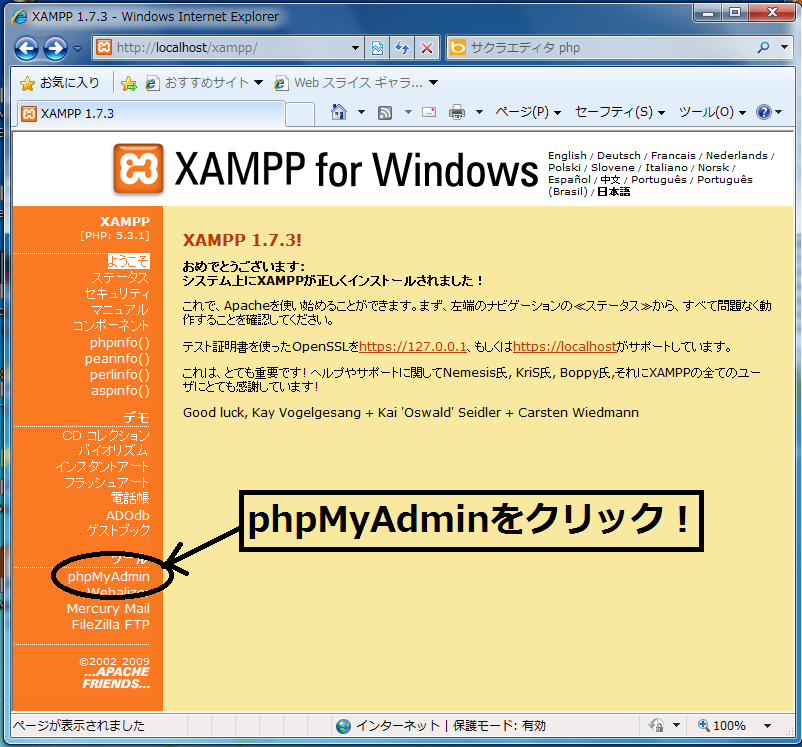The width and height of the screenshot is (802, 747).
Task: Select the phpinfo() sidebar link
Action: click(119, 343)
